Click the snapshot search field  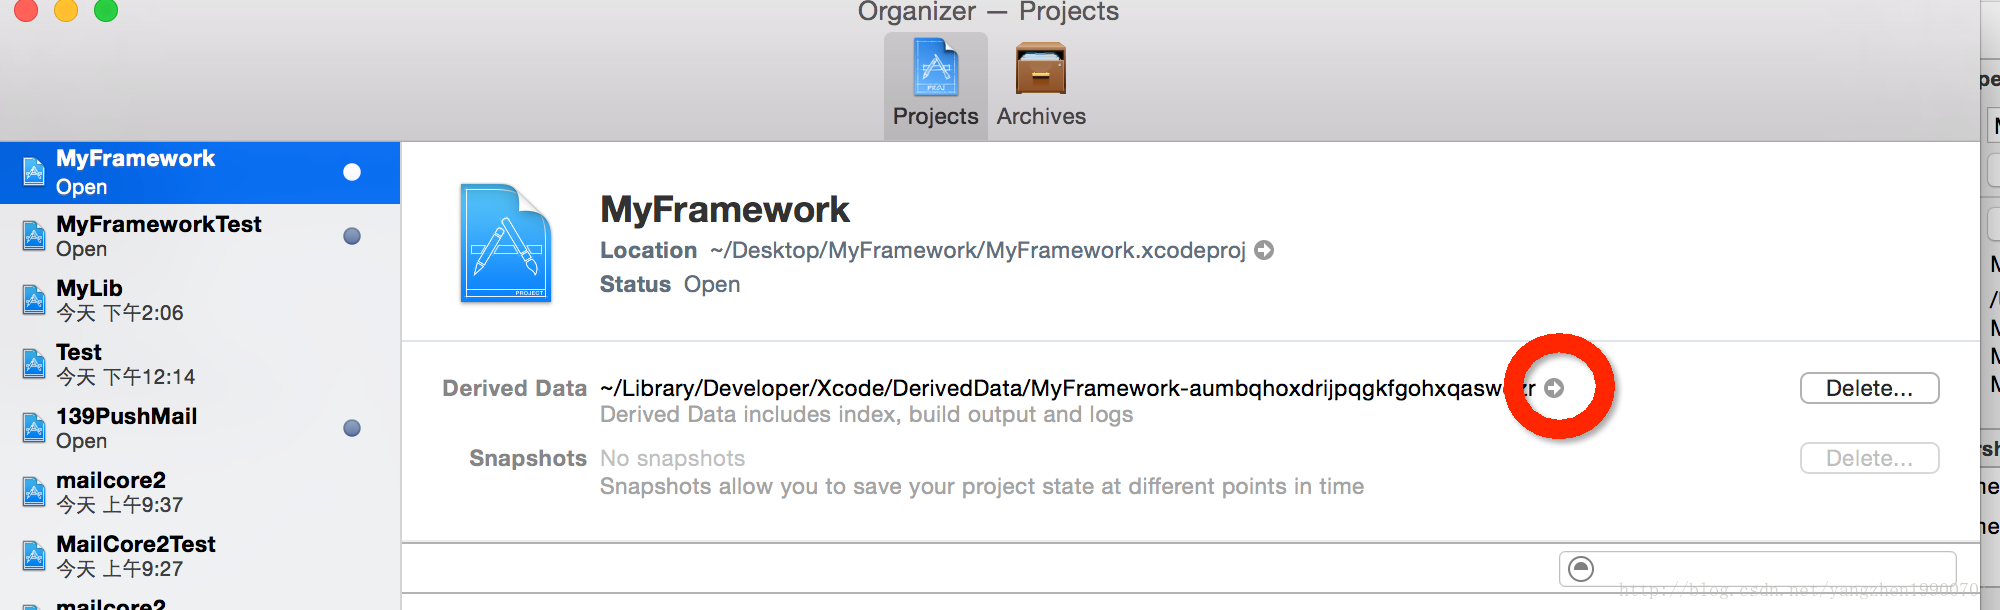coord(1757,569)
